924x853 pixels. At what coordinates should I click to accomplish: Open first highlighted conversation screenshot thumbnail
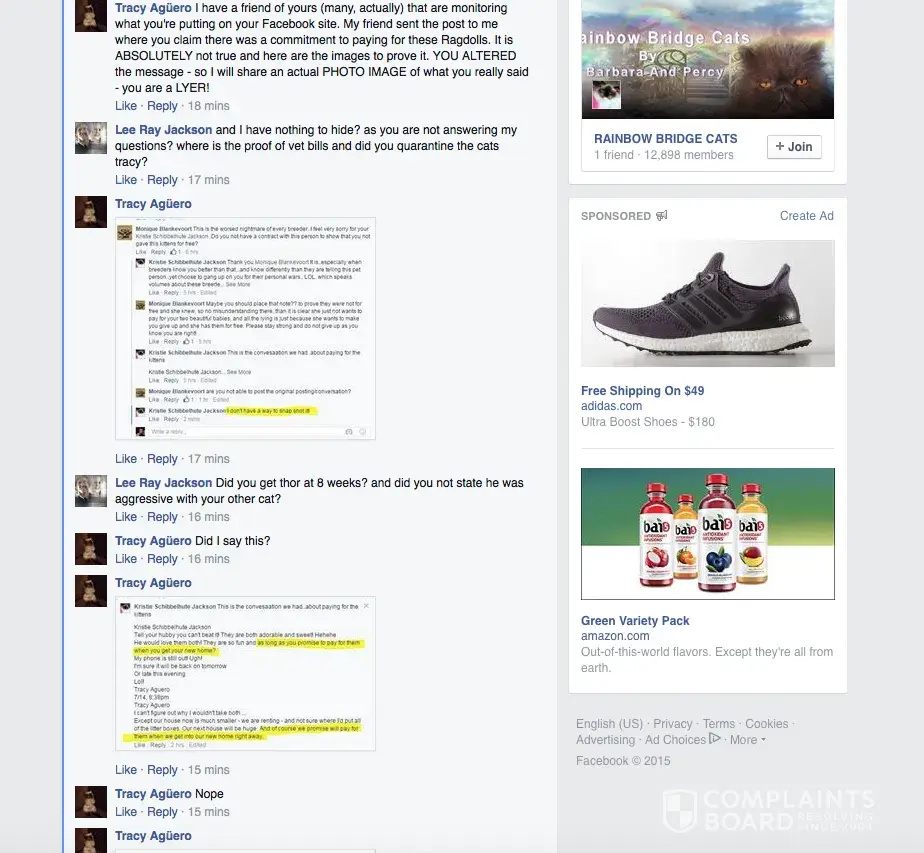(245, 329)
